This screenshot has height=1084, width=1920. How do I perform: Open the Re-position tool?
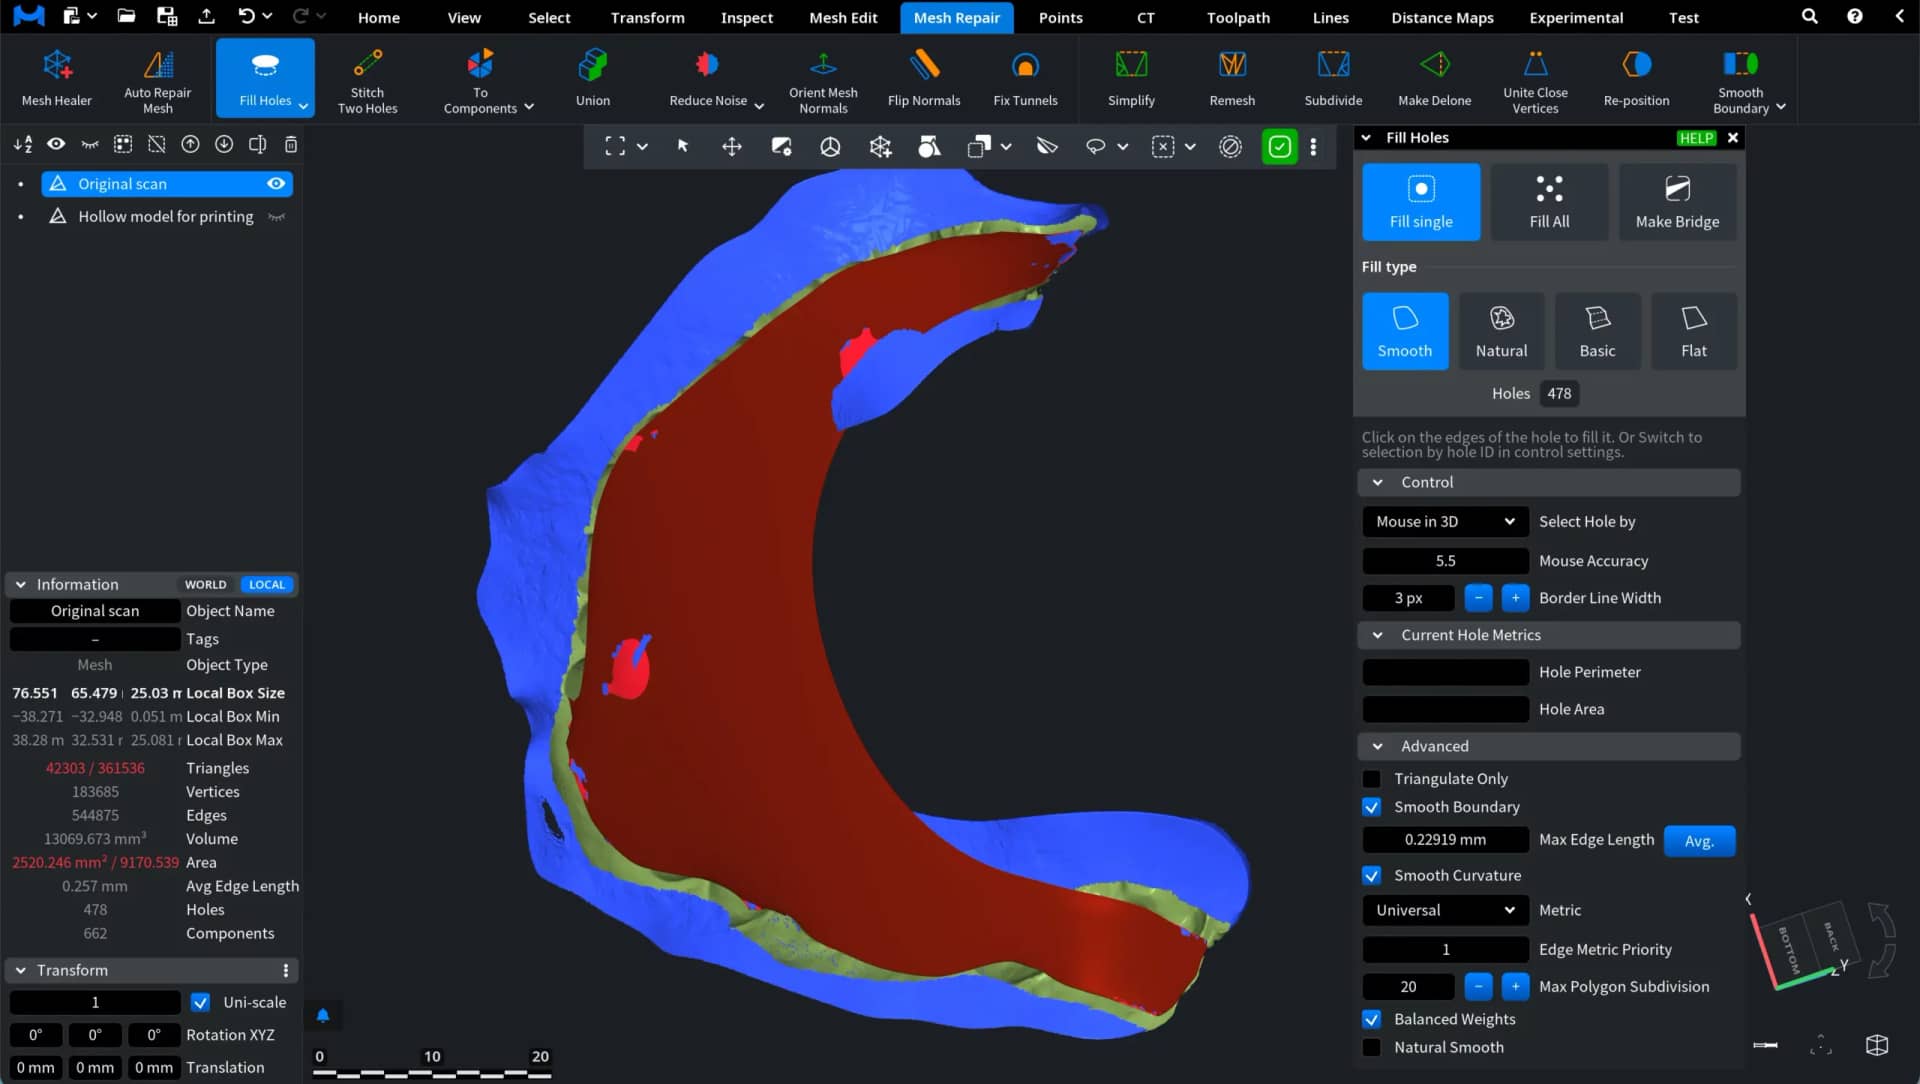1636,78
